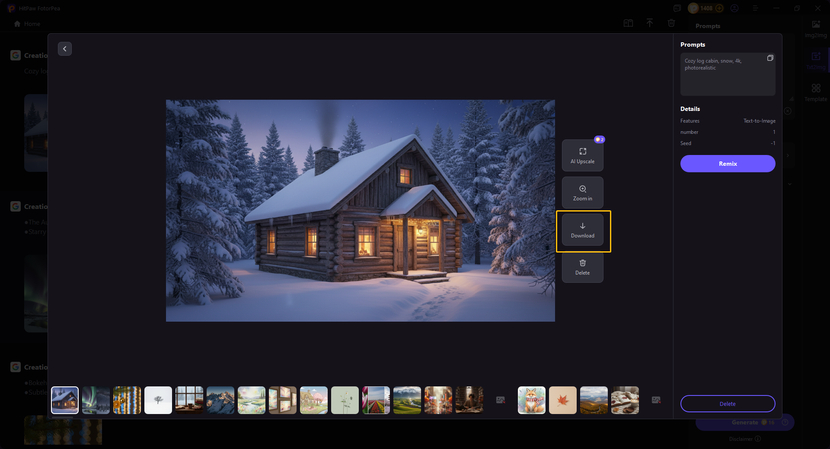Screen dimensions: 830x449
Task: Click the back arrow in the preview
Action: 65,49
